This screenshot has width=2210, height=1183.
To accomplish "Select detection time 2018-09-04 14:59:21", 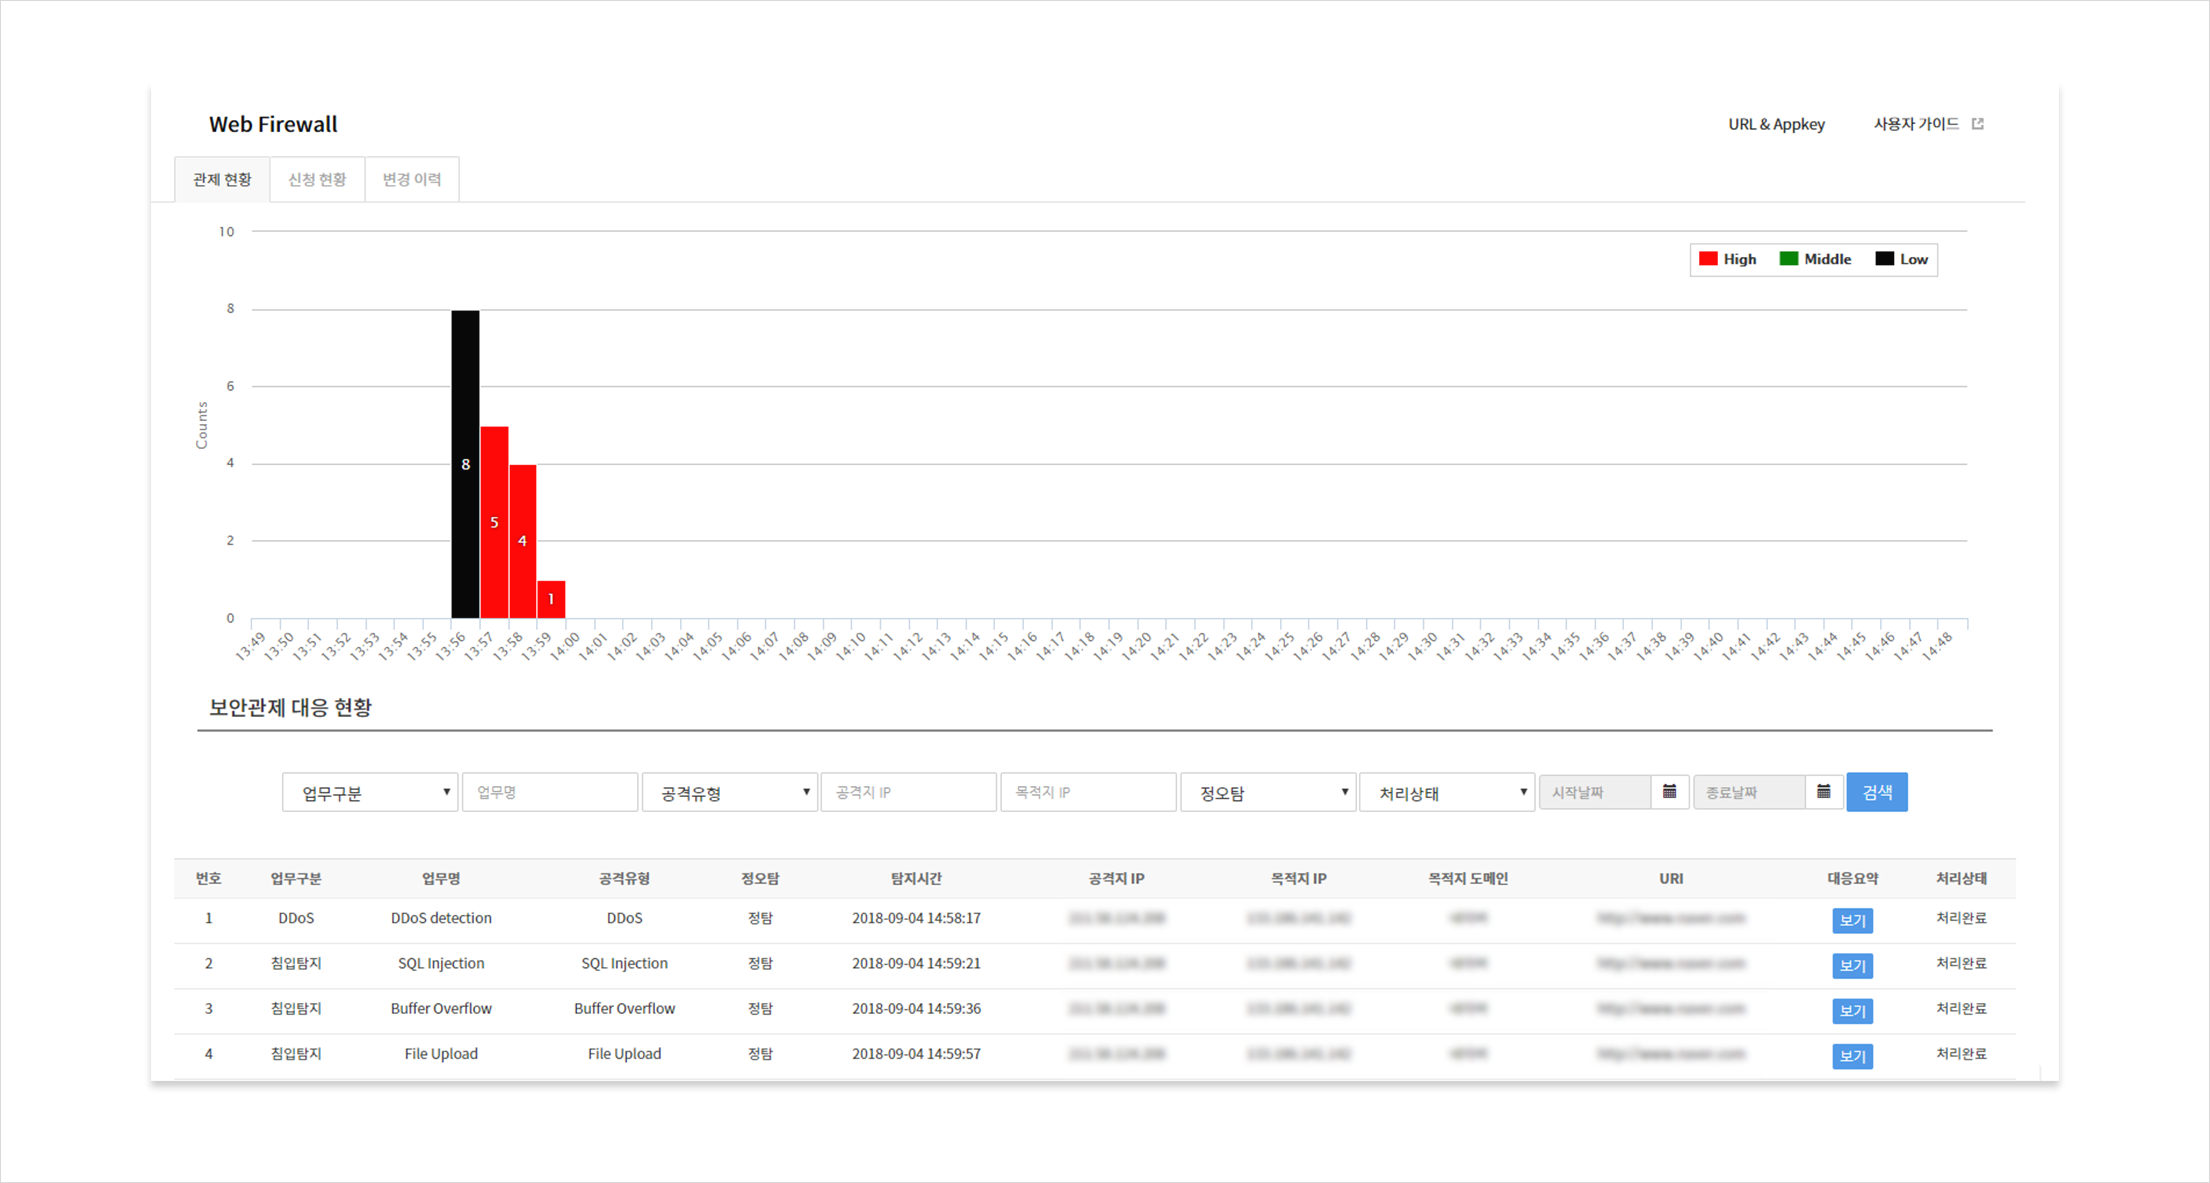I will [x=916, y=963].
